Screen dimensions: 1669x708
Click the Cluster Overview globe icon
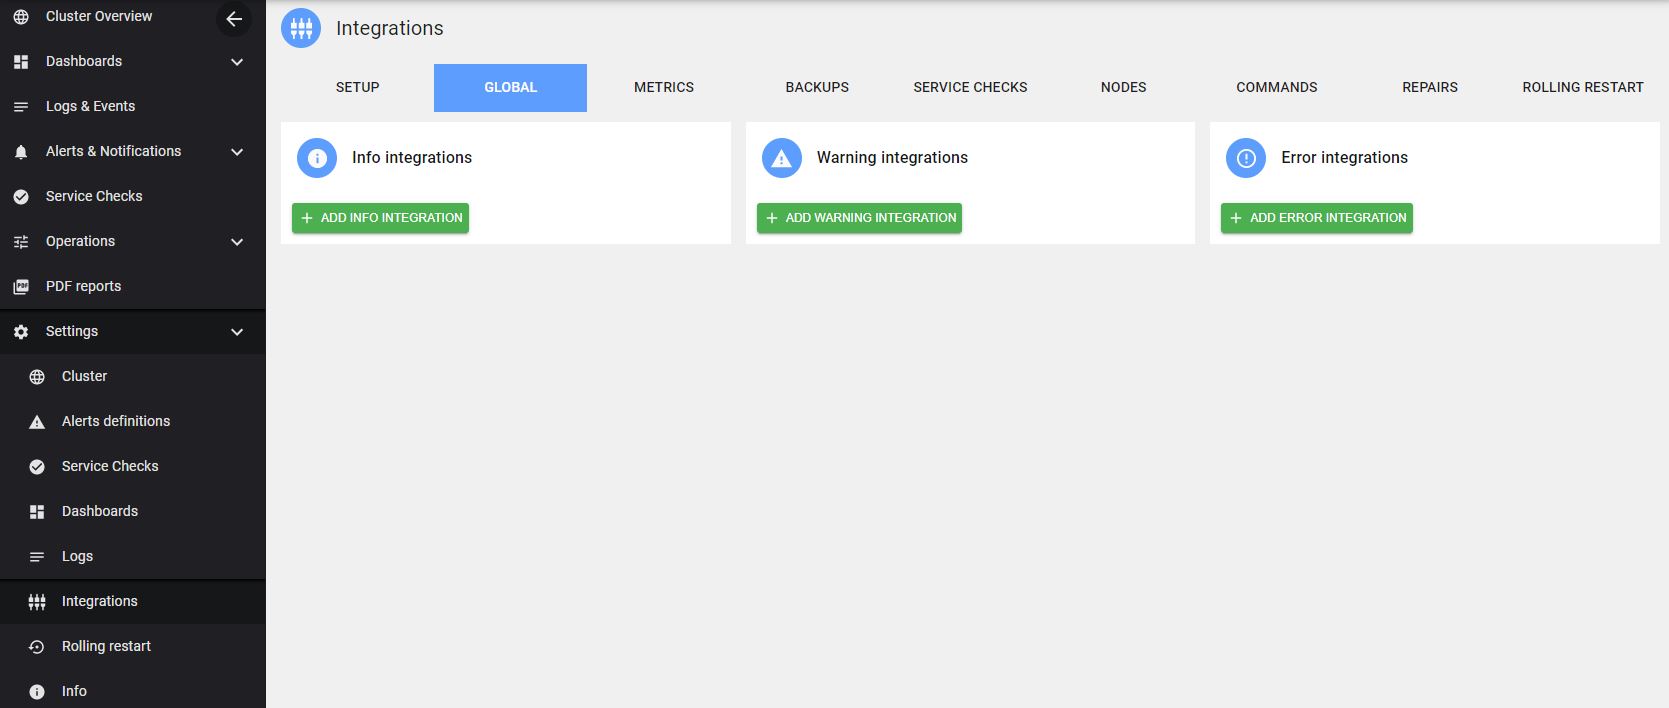pyautogui.click(x=21, y=17)
